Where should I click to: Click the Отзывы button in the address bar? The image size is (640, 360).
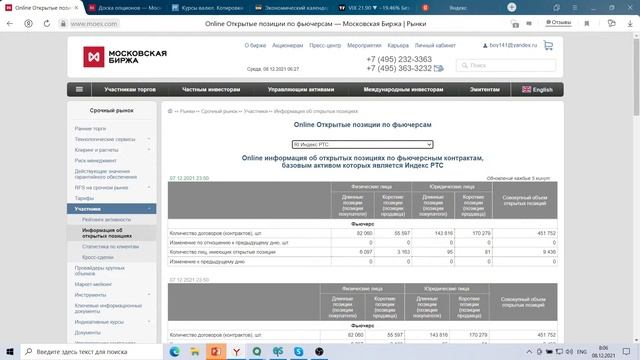coord(558,22)
